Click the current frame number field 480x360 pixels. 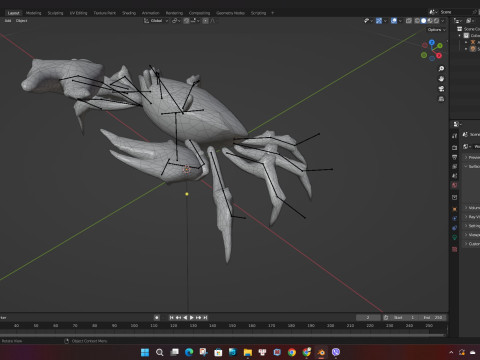tap(368, 318)
